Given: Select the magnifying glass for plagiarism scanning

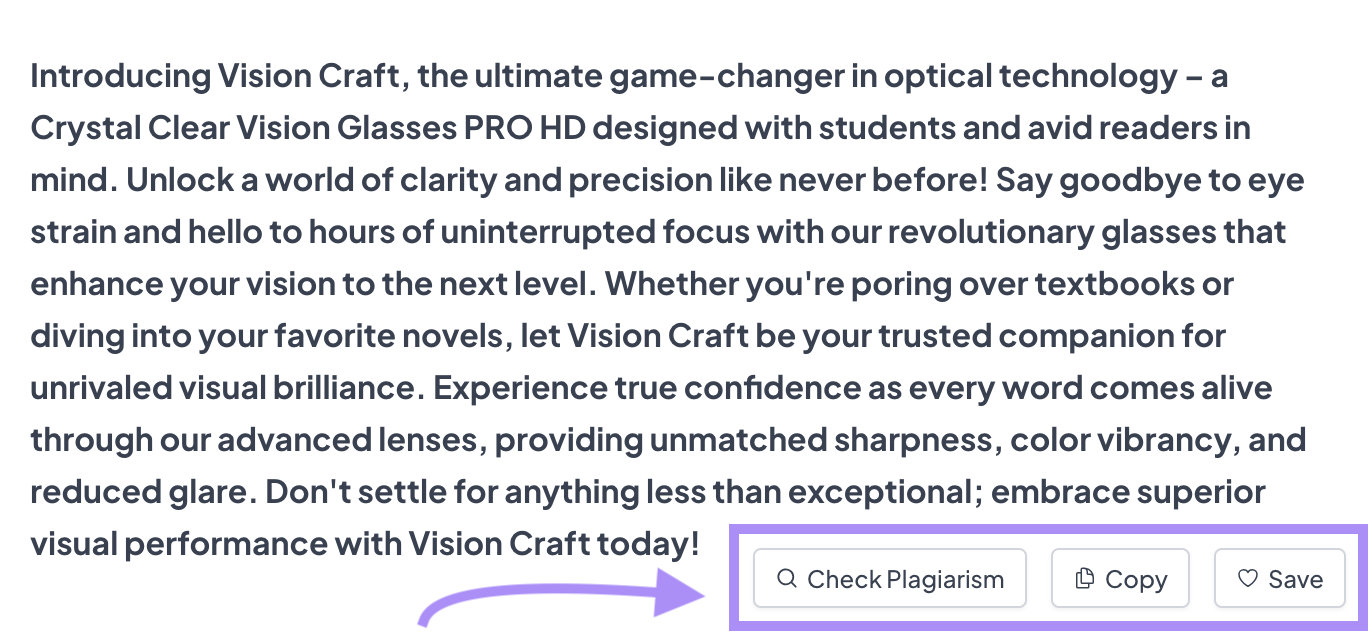Looking at the screenshot, I should click(787, 578).
